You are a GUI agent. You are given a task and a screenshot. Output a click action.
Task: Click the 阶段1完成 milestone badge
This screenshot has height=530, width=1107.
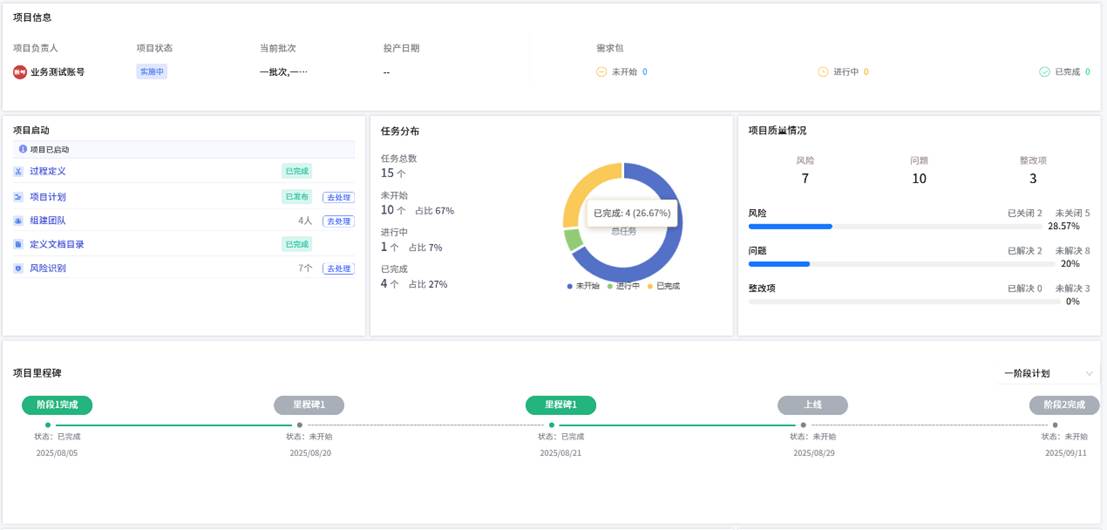(57, 405)
